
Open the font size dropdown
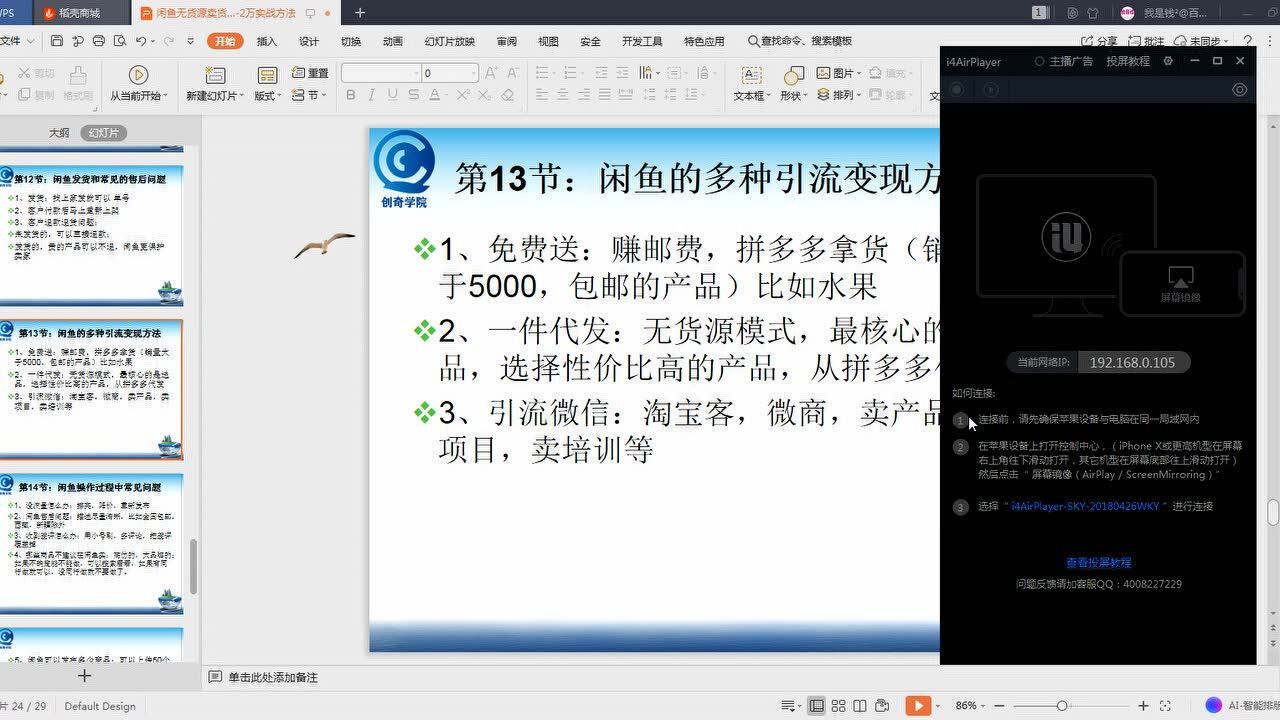coord(474,73)
